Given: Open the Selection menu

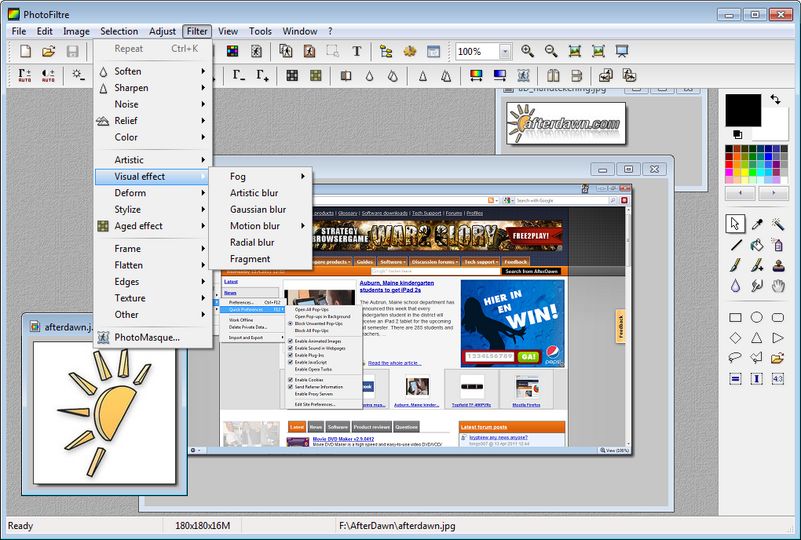Looking at the screenshot, I should click(x=119, y=31).
